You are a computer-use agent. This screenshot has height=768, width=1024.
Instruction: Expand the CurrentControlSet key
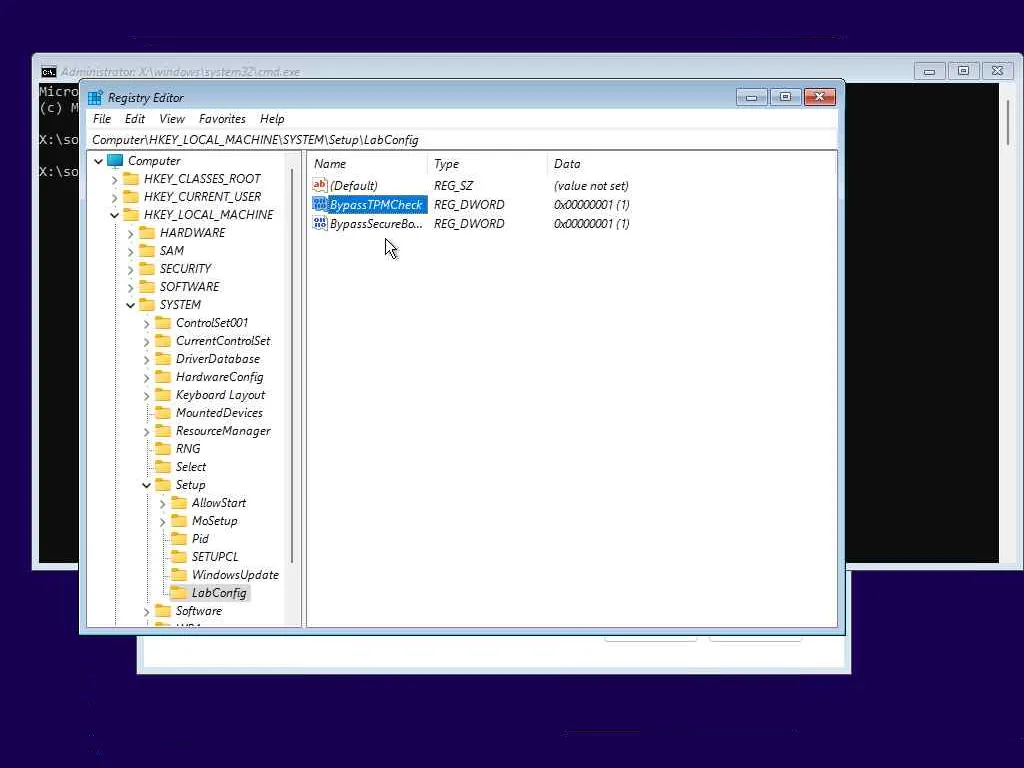click(147, 341)
